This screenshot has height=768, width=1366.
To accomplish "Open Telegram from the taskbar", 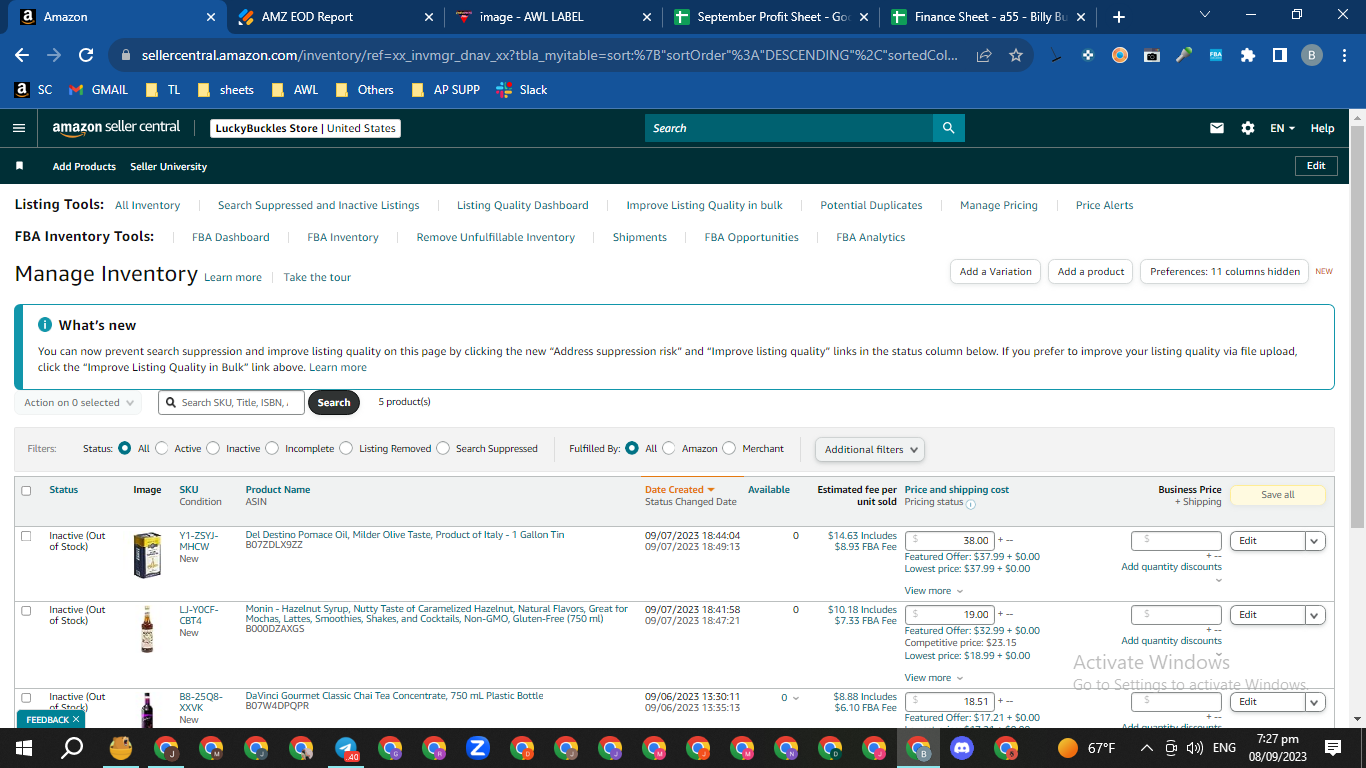I will pyautogui.click(x=346, y=748).
